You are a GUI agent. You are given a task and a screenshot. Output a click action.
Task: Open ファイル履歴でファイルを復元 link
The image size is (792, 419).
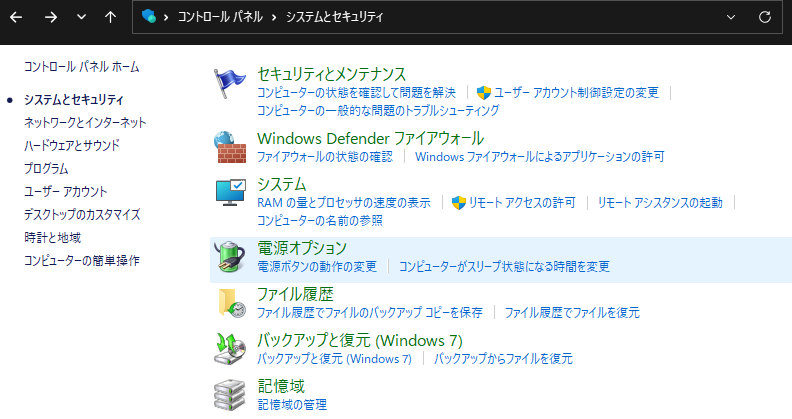(x=572, y=313)
